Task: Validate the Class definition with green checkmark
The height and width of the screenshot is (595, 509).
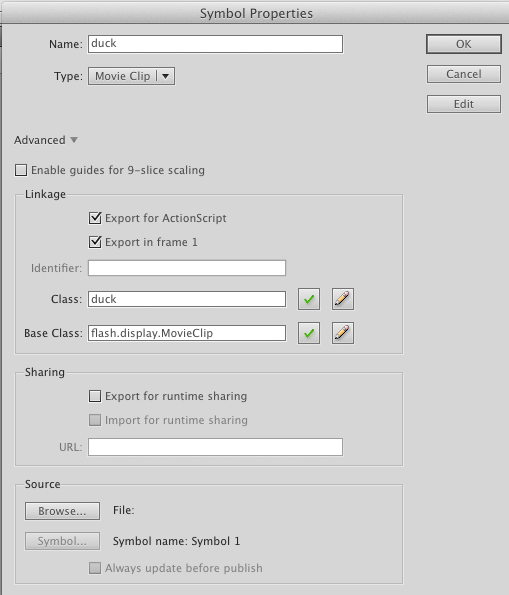Action: (x=309, y=299)
